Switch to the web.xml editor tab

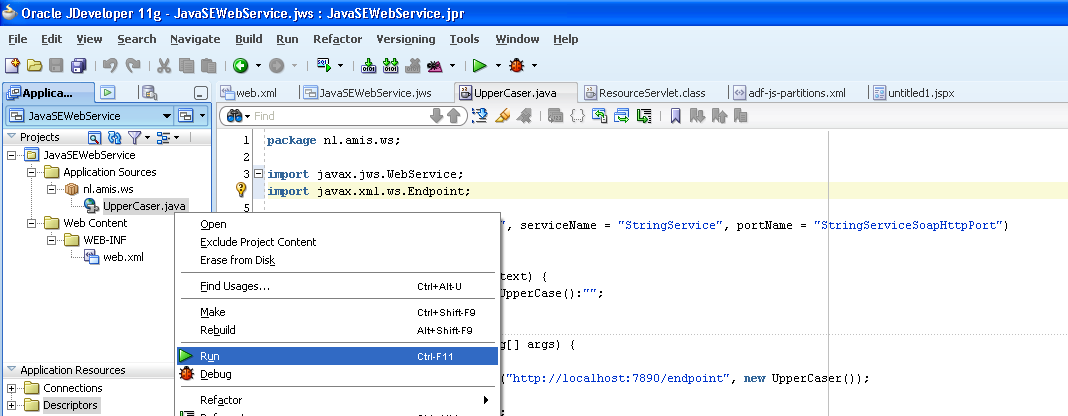click(x=254, y=93)
